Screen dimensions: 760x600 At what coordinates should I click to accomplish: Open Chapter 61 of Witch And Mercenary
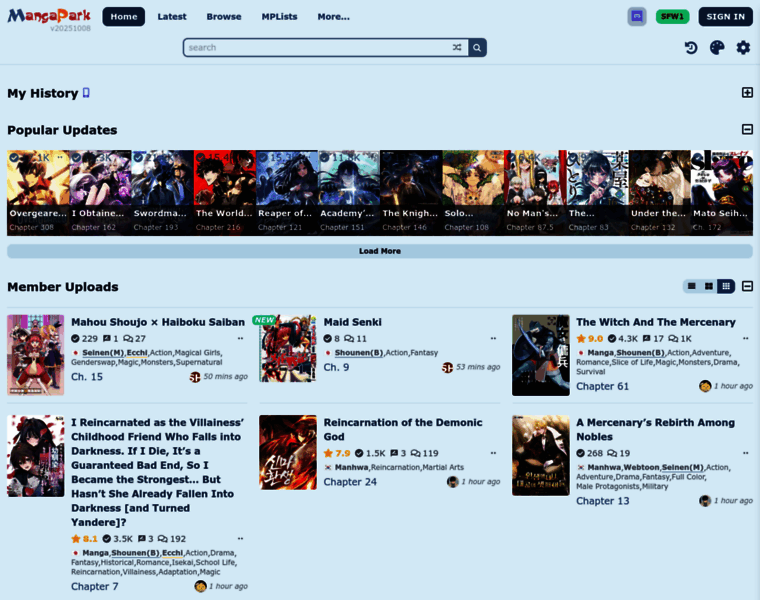tap(602, 386)
